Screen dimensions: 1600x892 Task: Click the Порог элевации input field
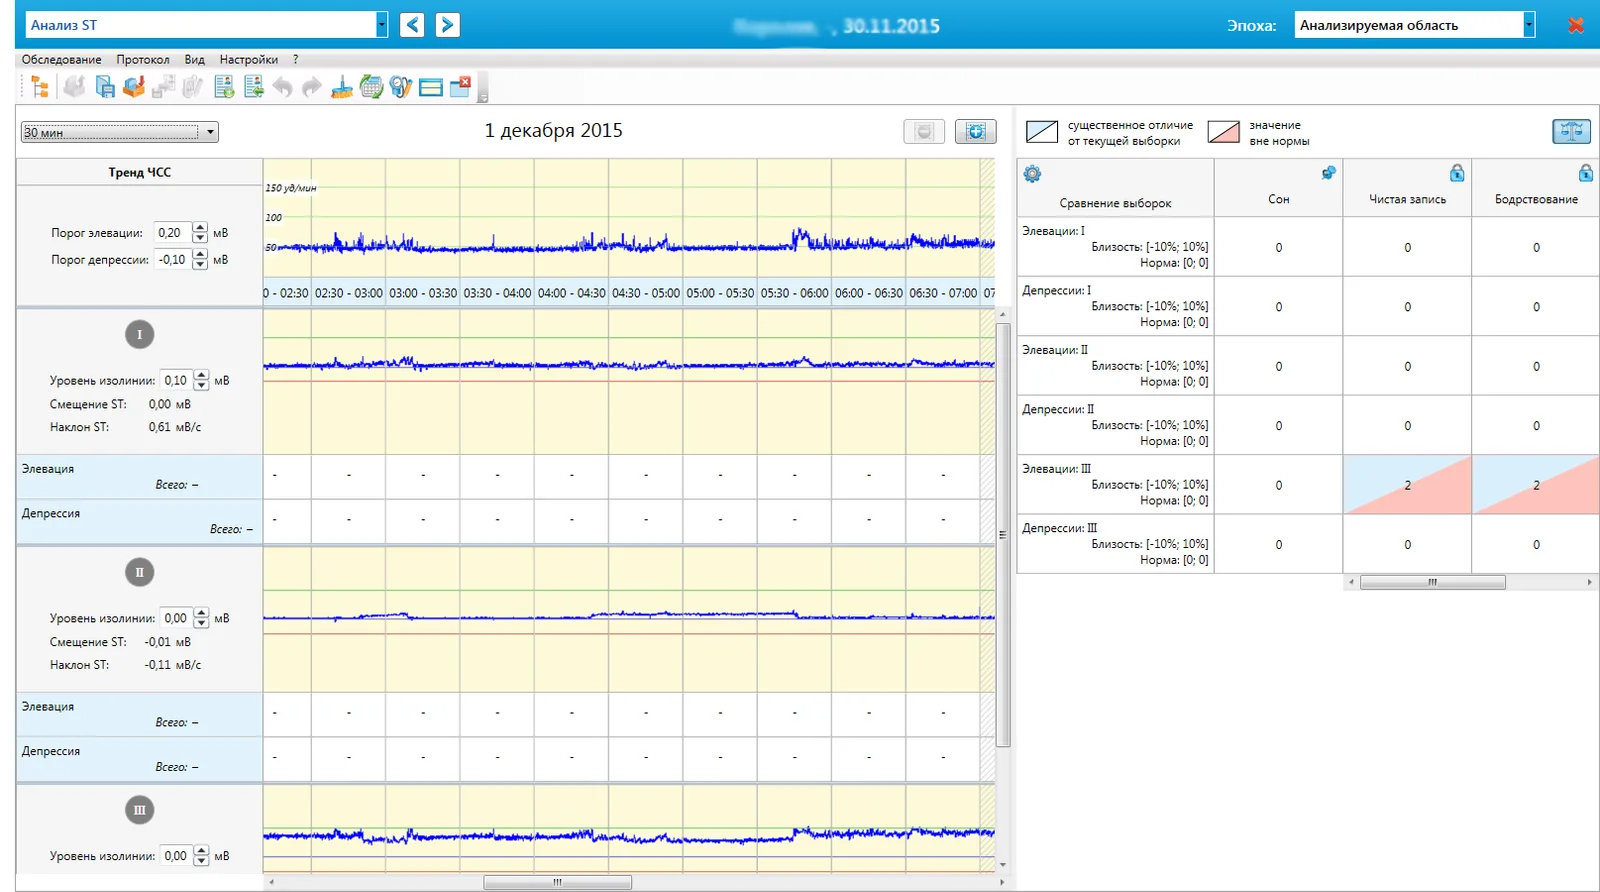[x=172, y=233]
